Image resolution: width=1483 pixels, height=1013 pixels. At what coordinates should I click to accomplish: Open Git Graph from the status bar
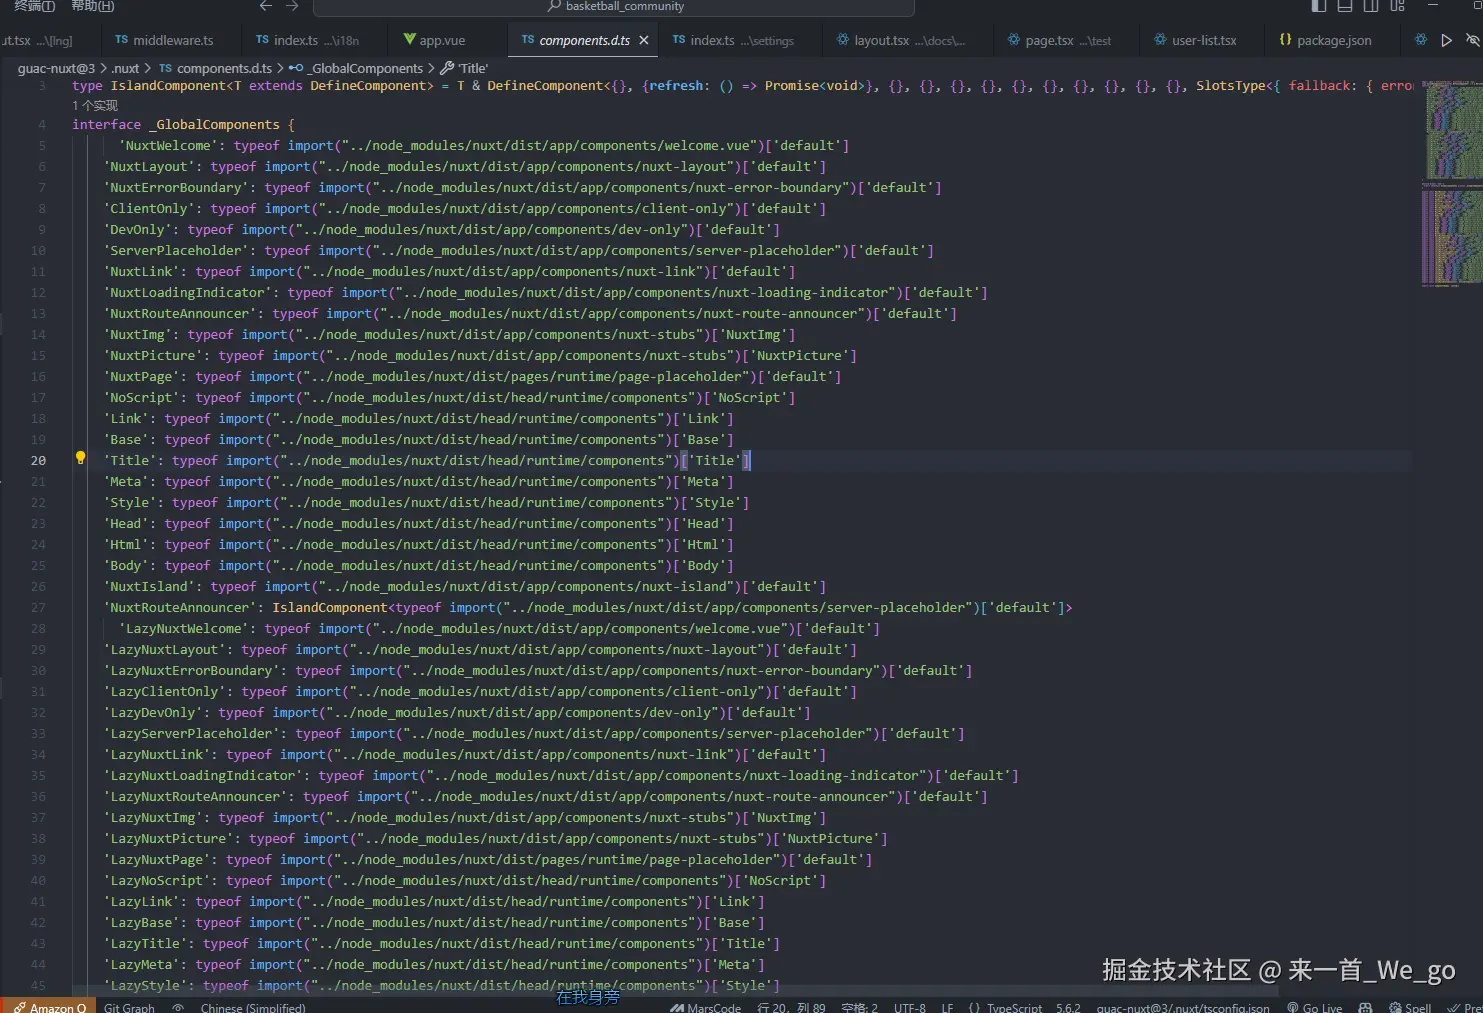coord(129,1007)
